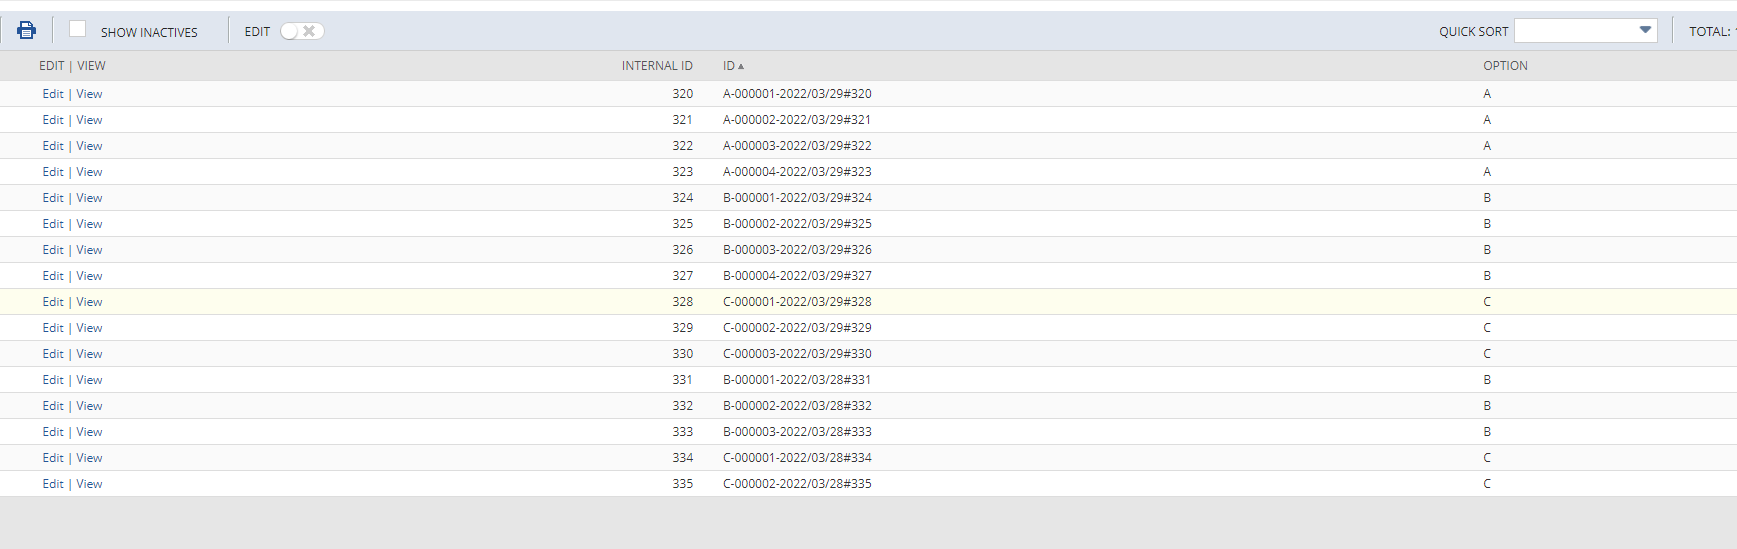
Task: View row B-000003-2022/03/29#326
Action: click(x=89, y=250)
